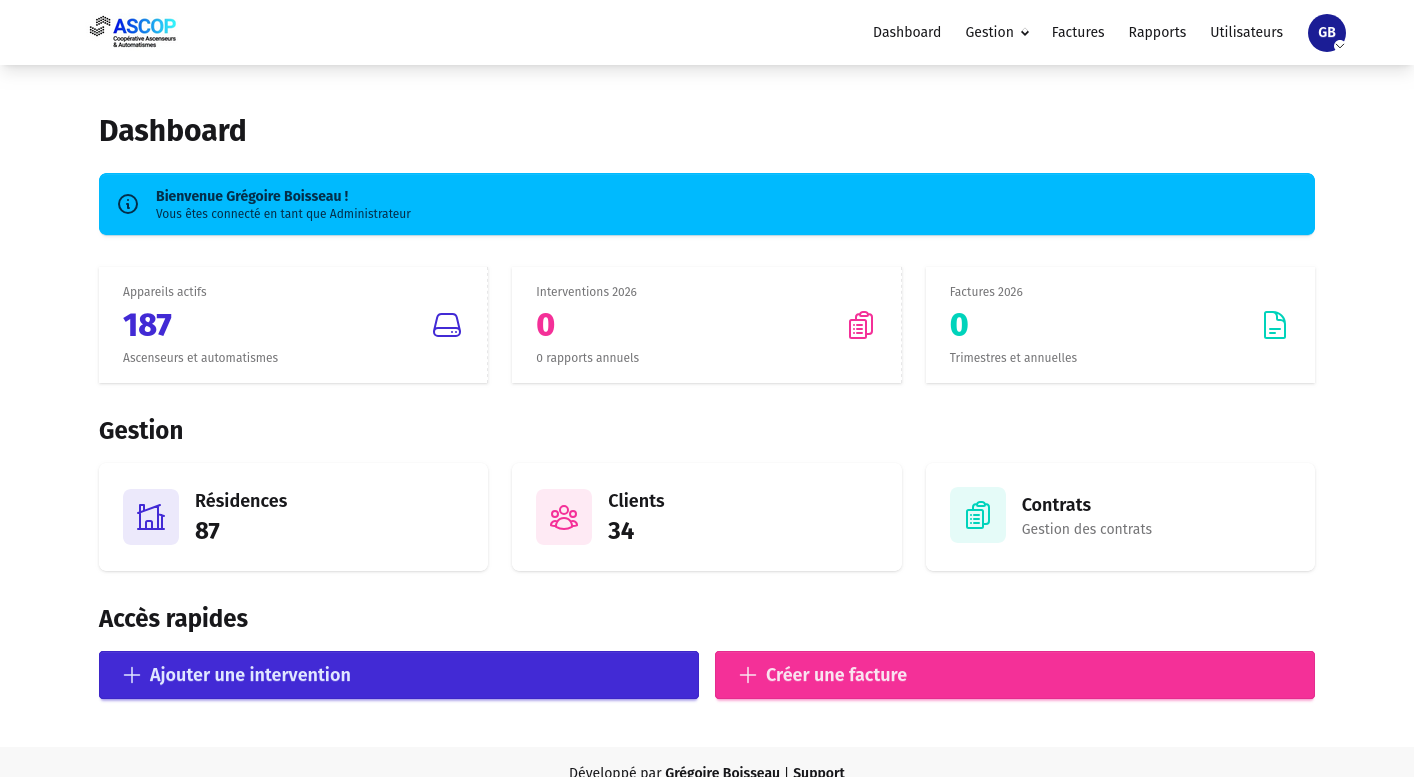Click the Grégoire Boisseau footer link

point(722,771)
